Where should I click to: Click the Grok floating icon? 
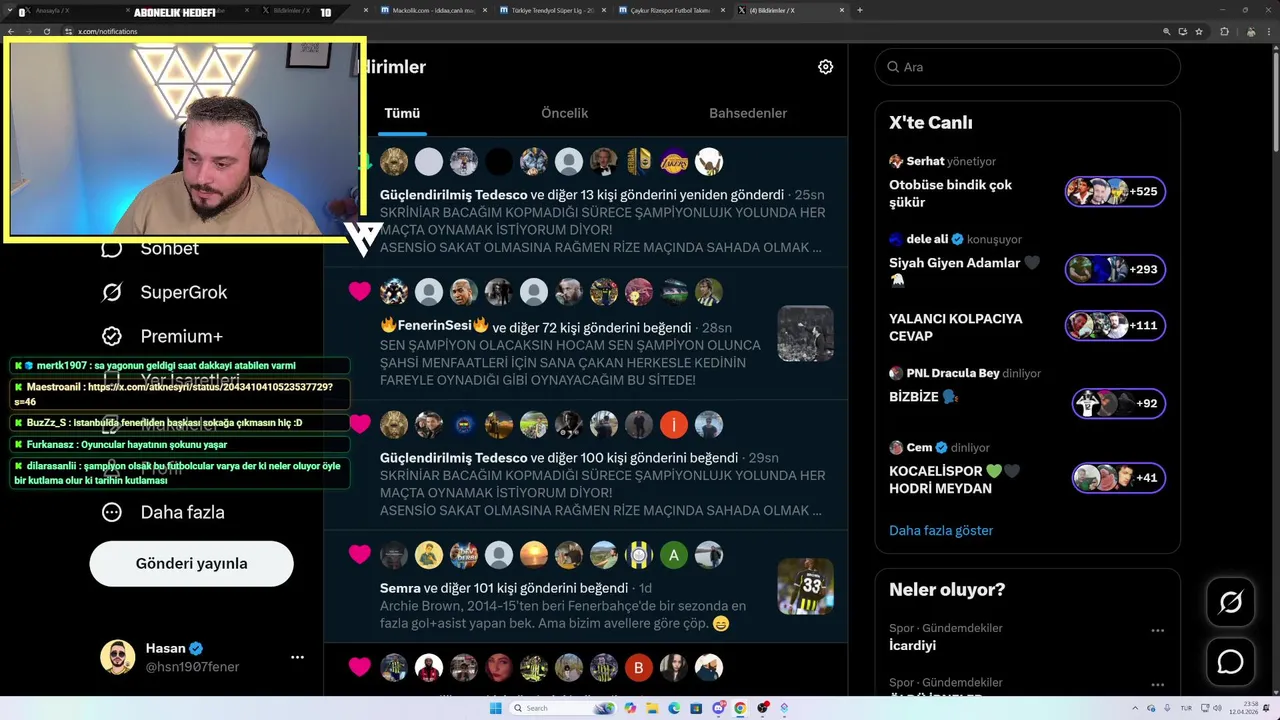[1230, 602]
